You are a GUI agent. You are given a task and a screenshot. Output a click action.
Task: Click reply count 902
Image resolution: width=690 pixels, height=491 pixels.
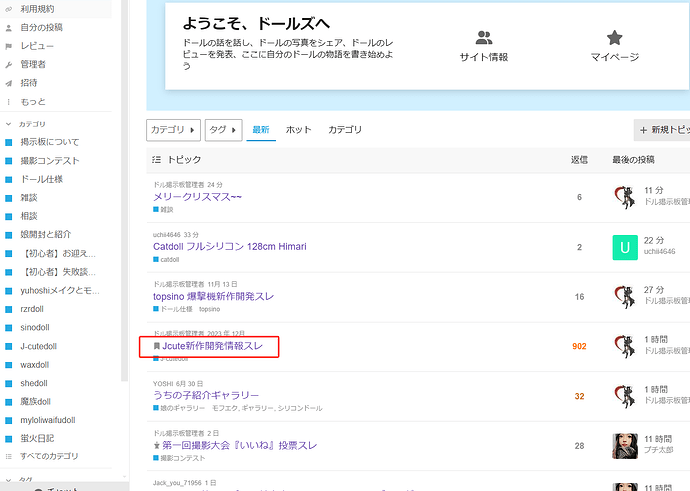(x=579, y=346)
